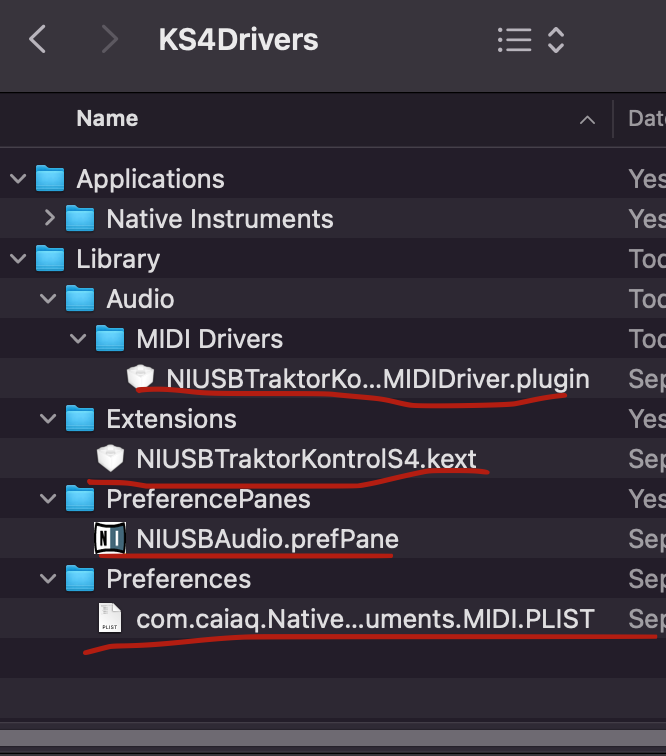Collapse the Library folder disclosure triangle

pos(17,259)
